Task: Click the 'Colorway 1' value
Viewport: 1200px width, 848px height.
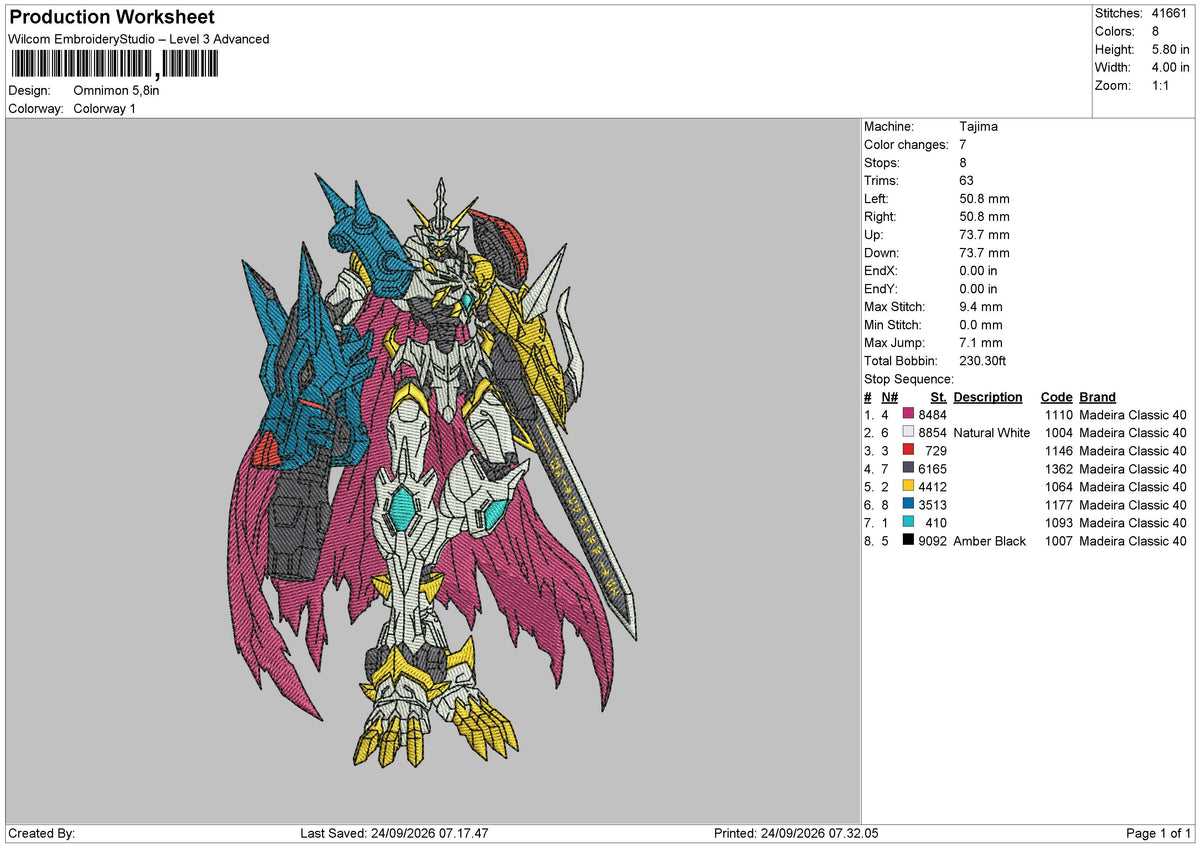Action: (105, 108)
